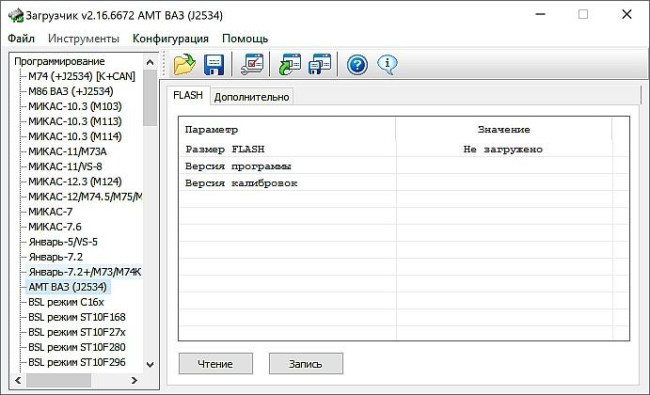Switch to the Дополнительно tab
Viewport: 650px width, 395px height.
(x=252, y=97)
